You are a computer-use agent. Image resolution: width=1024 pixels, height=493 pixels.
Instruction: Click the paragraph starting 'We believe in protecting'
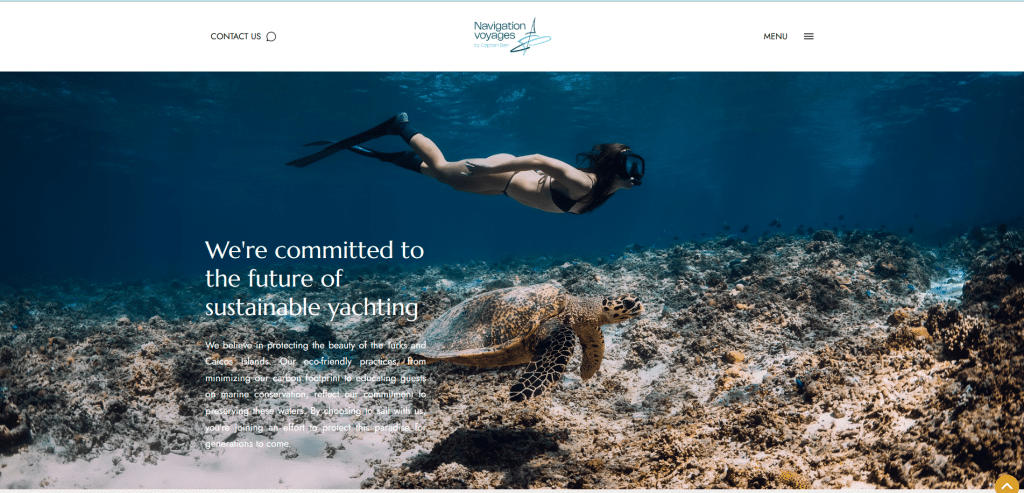[x=315, y=394]
